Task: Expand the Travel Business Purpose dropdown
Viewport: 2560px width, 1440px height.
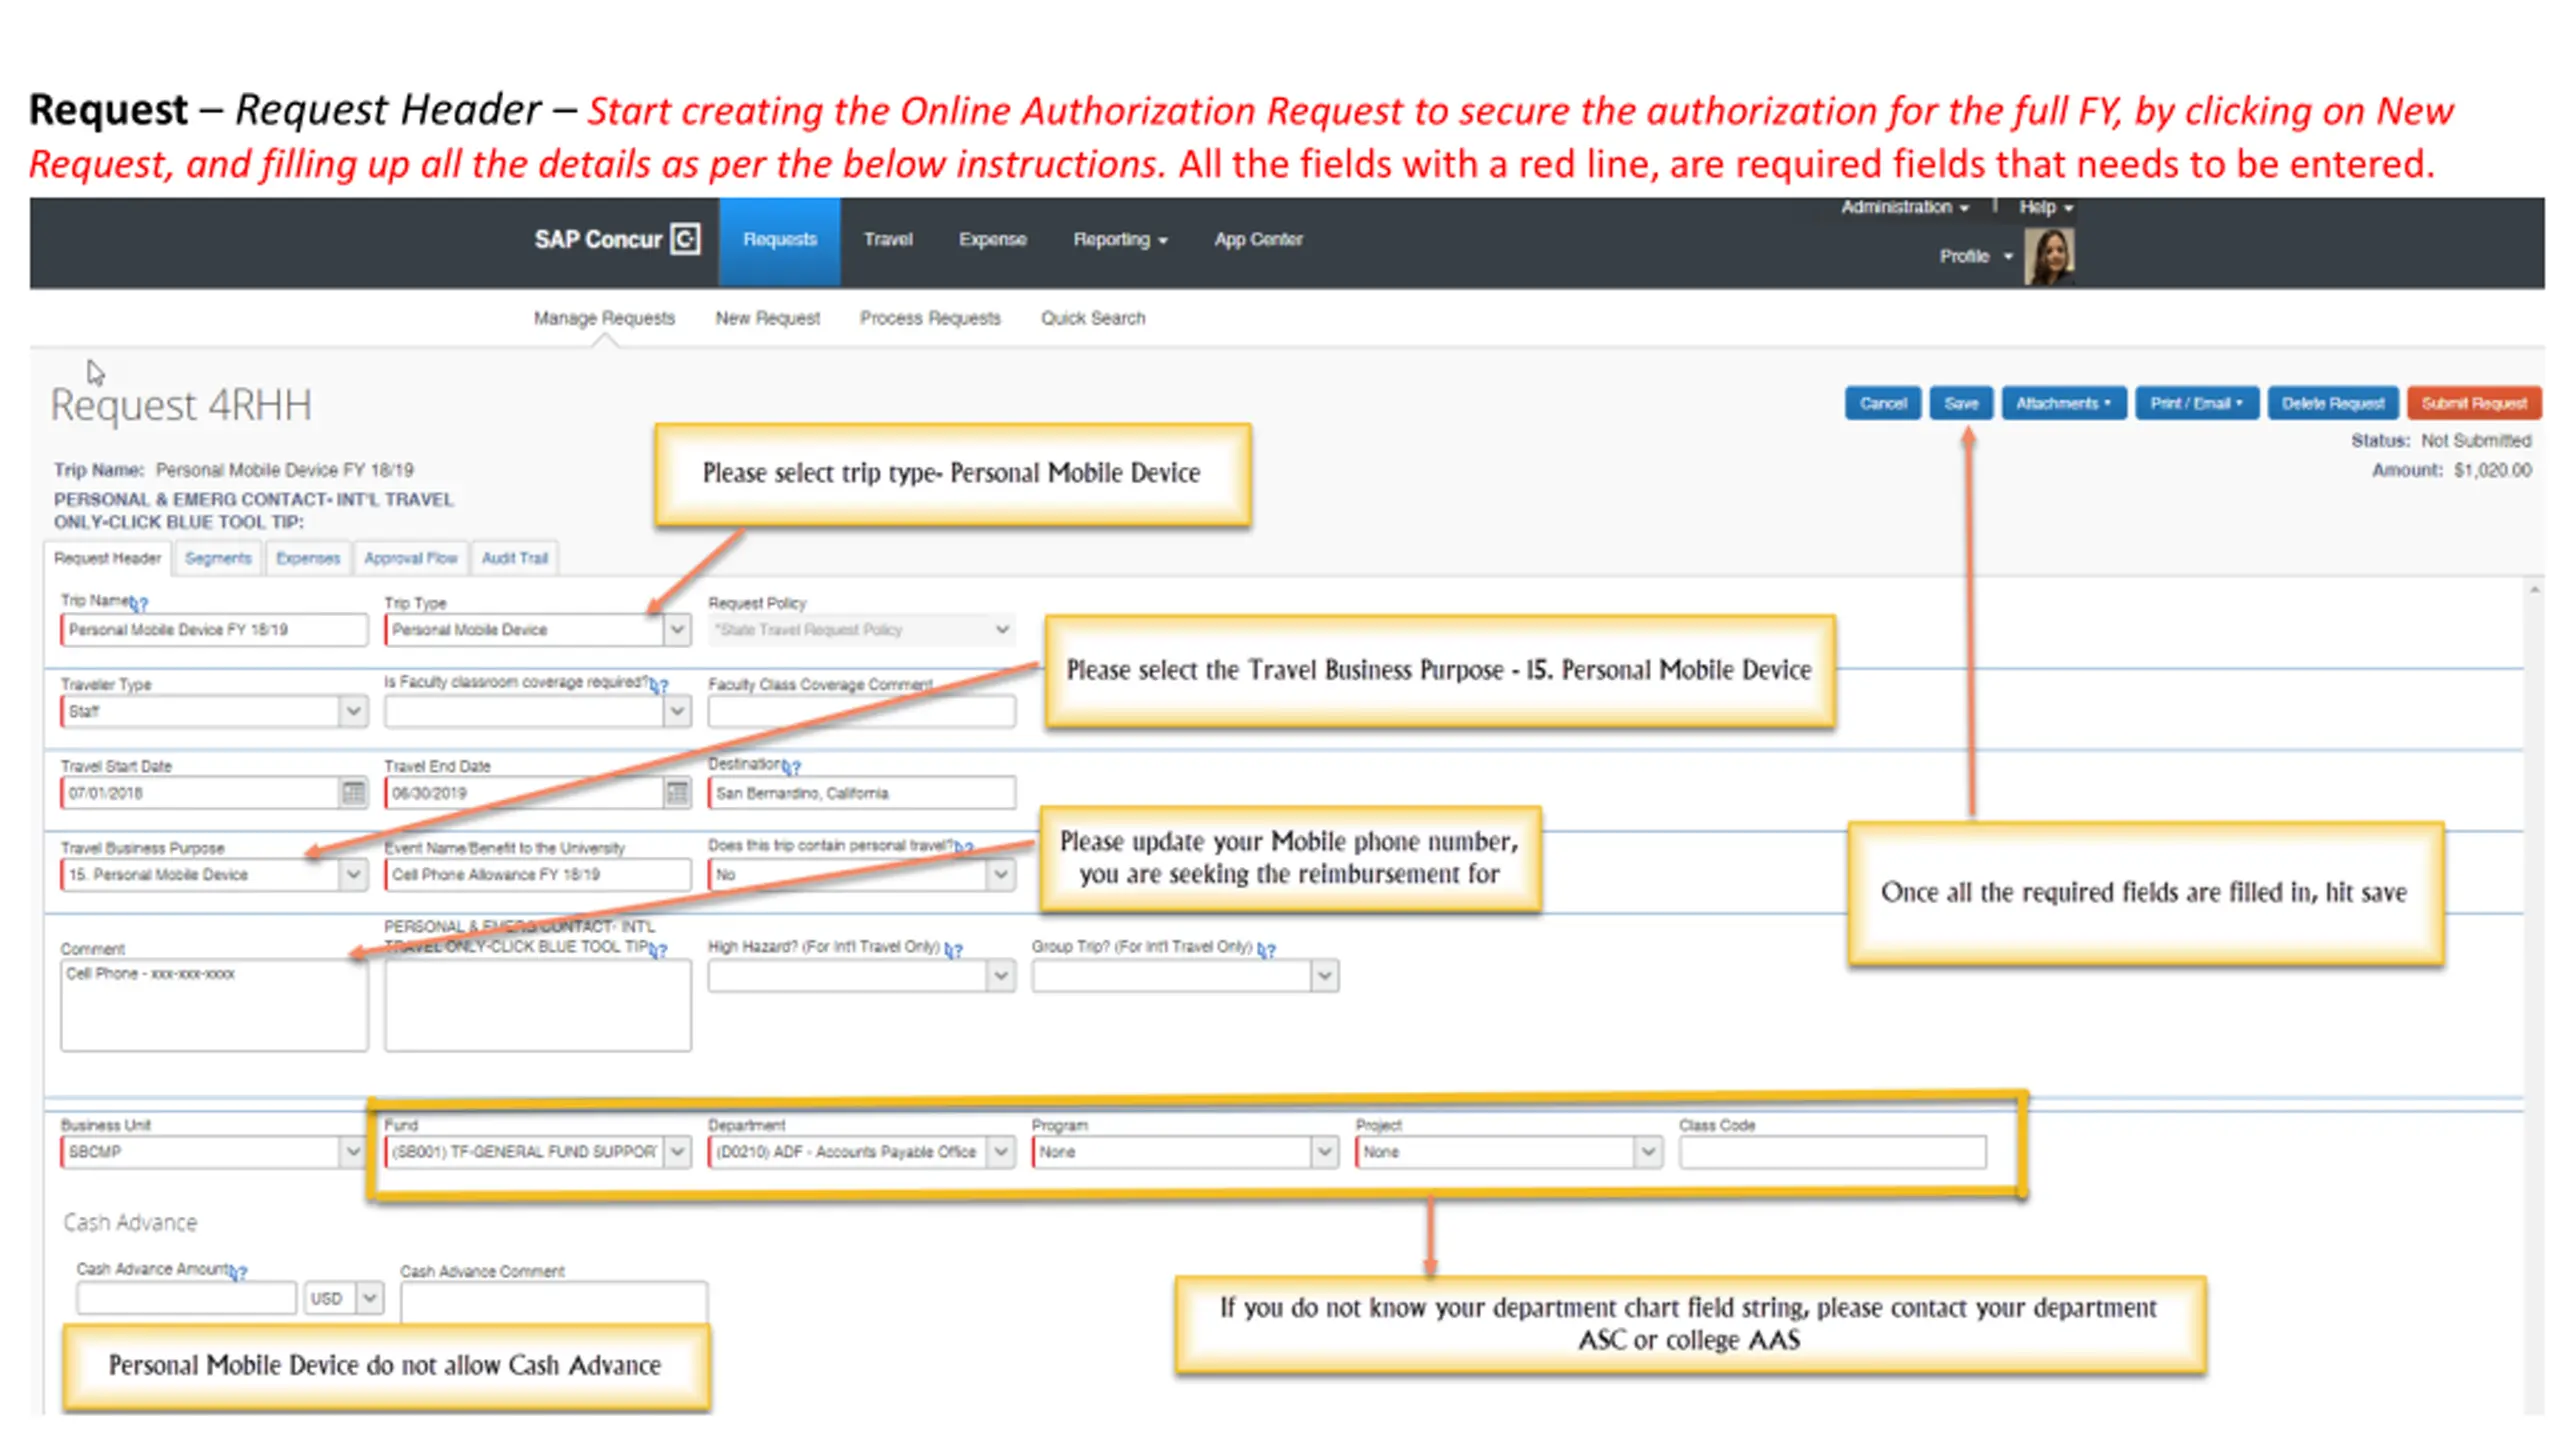Action: pos(352,875)
